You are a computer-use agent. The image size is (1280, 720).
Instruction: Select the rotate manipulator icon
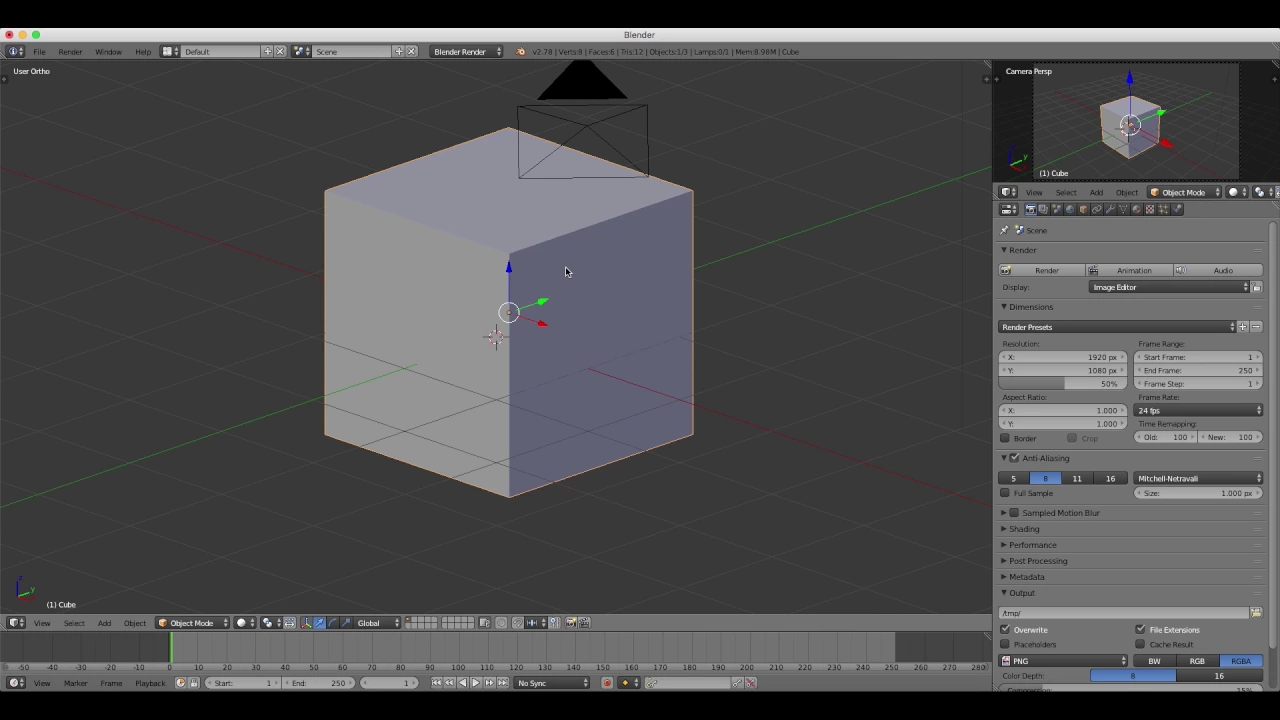click(x=331, y=623)
